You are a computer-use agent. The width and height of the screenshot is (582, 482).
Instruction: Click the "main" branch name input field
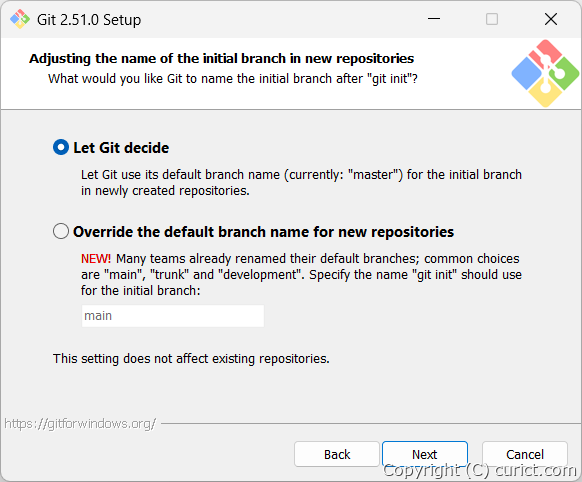[x=173, y=316]
